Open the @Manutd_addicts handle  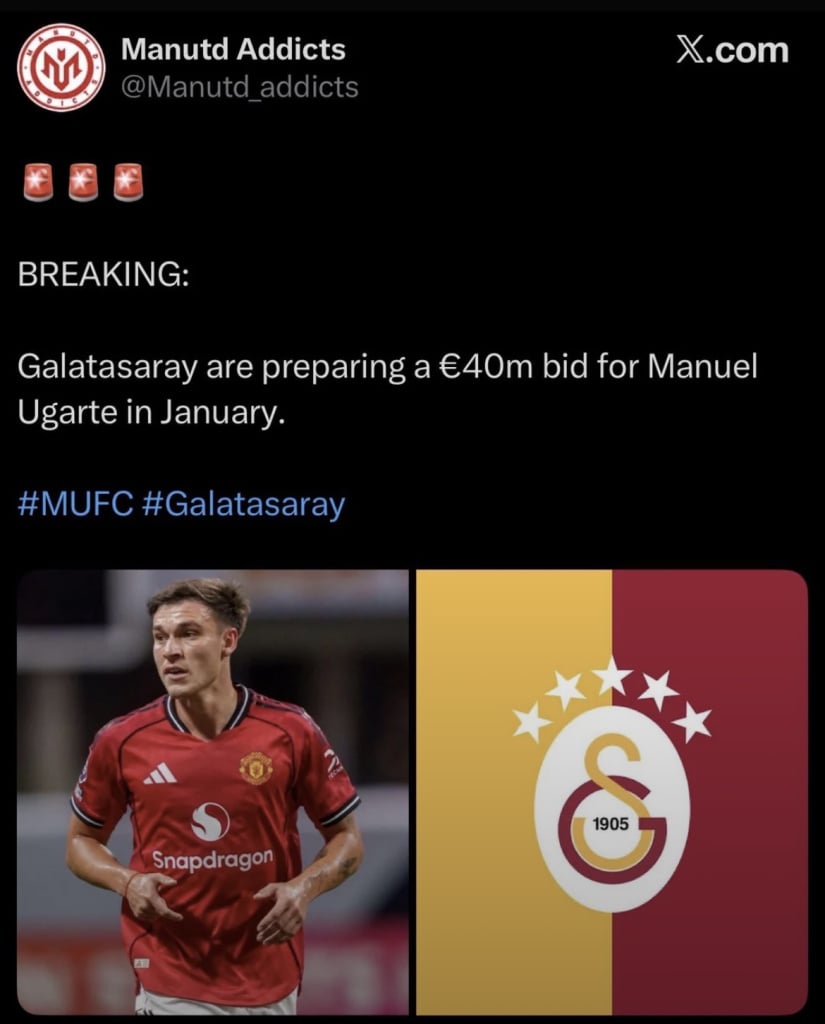click(240, 87)
